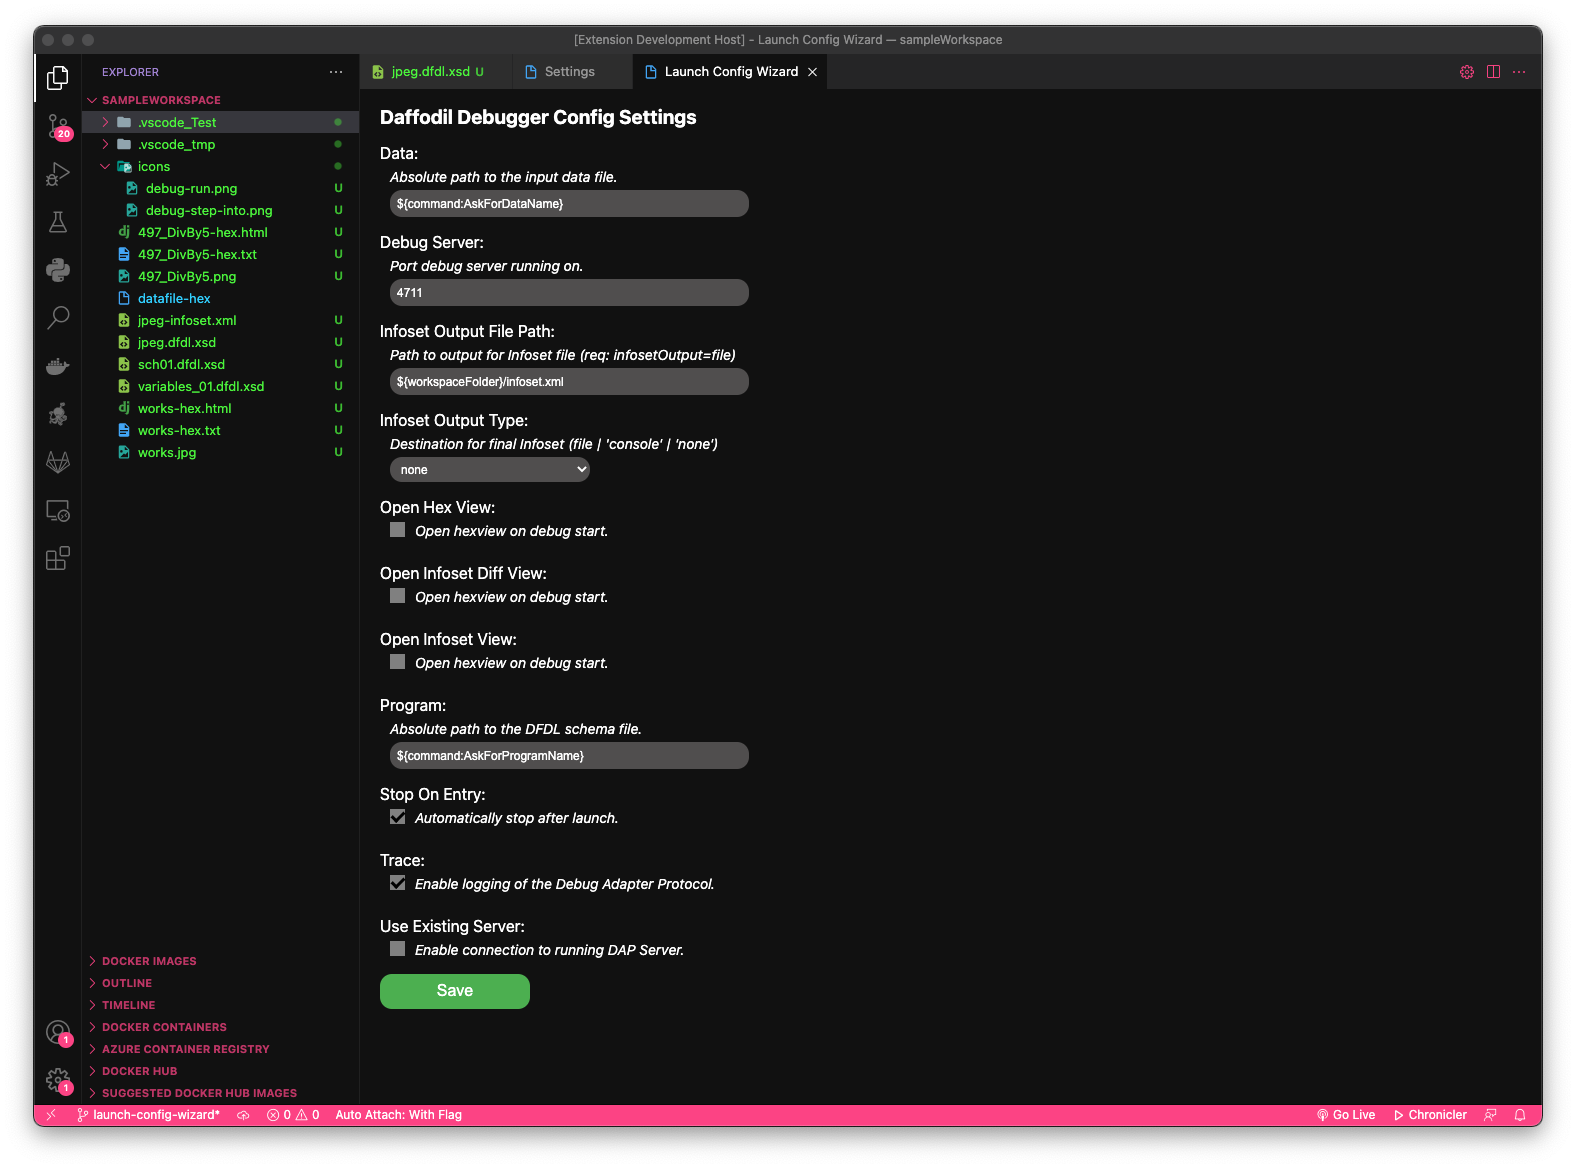Toggle Open Infoset View checkbox
Image resolution: width=1576 pixels, height=1168 pixels.
(398, 662)
